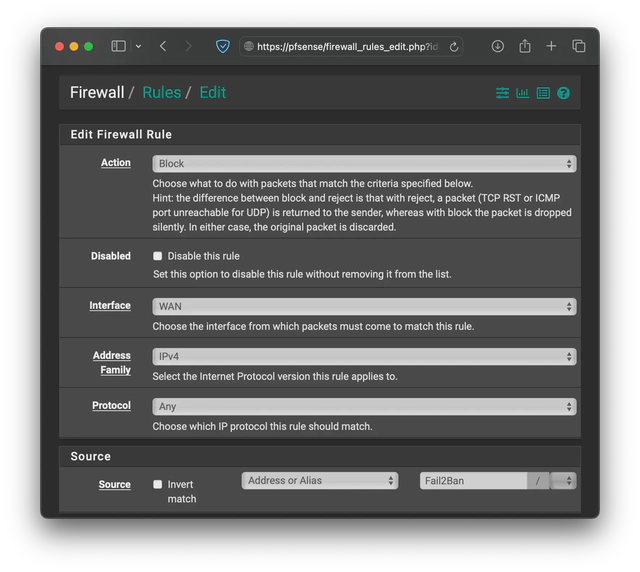Toggle the Invert match checkbox
The width and height of the screenshot is (640, 572).
tap(158, 484)
